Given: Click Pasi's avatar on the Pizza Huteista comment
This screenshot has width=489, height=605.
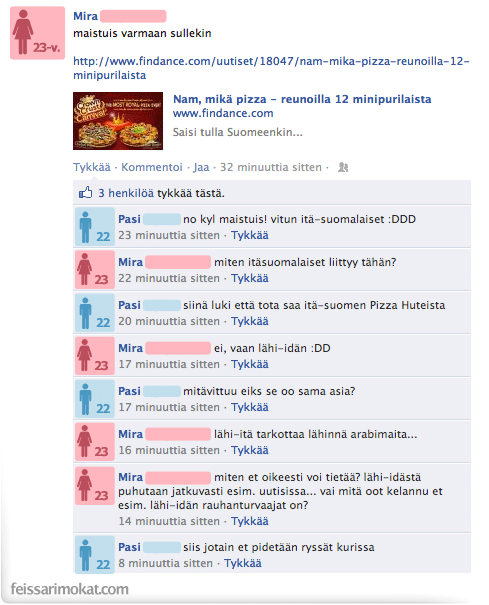Looking at the screenshot, I should (x=95, y=313).
